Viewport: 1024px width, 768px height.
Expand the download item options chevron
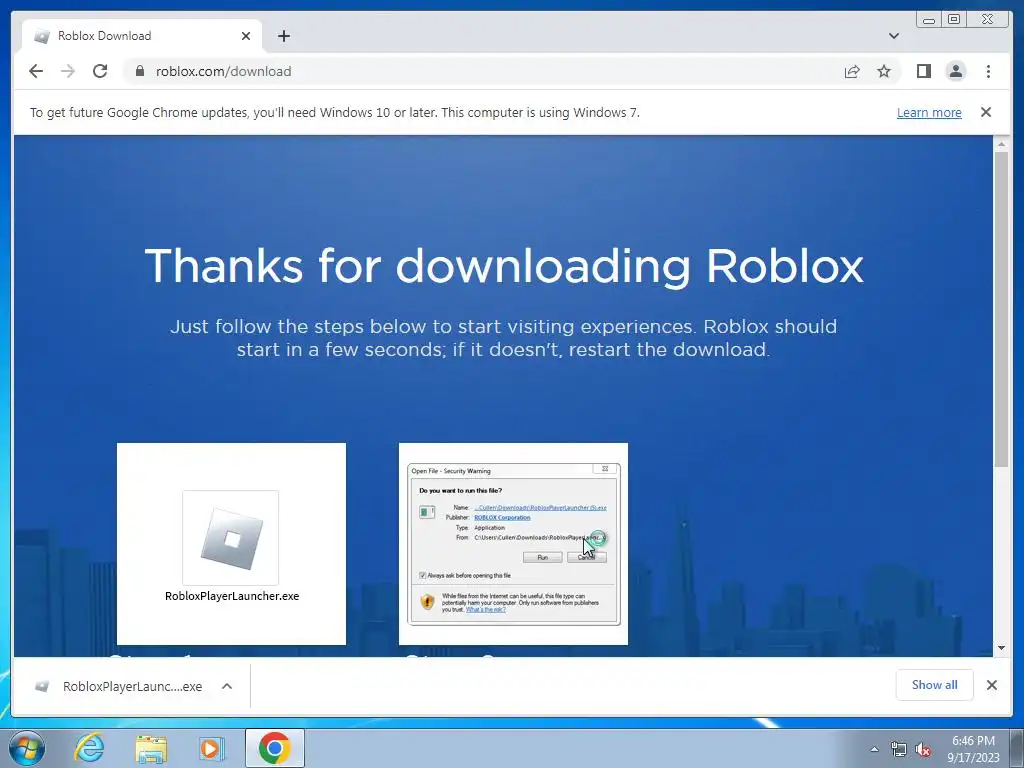[x=227, y=686]
